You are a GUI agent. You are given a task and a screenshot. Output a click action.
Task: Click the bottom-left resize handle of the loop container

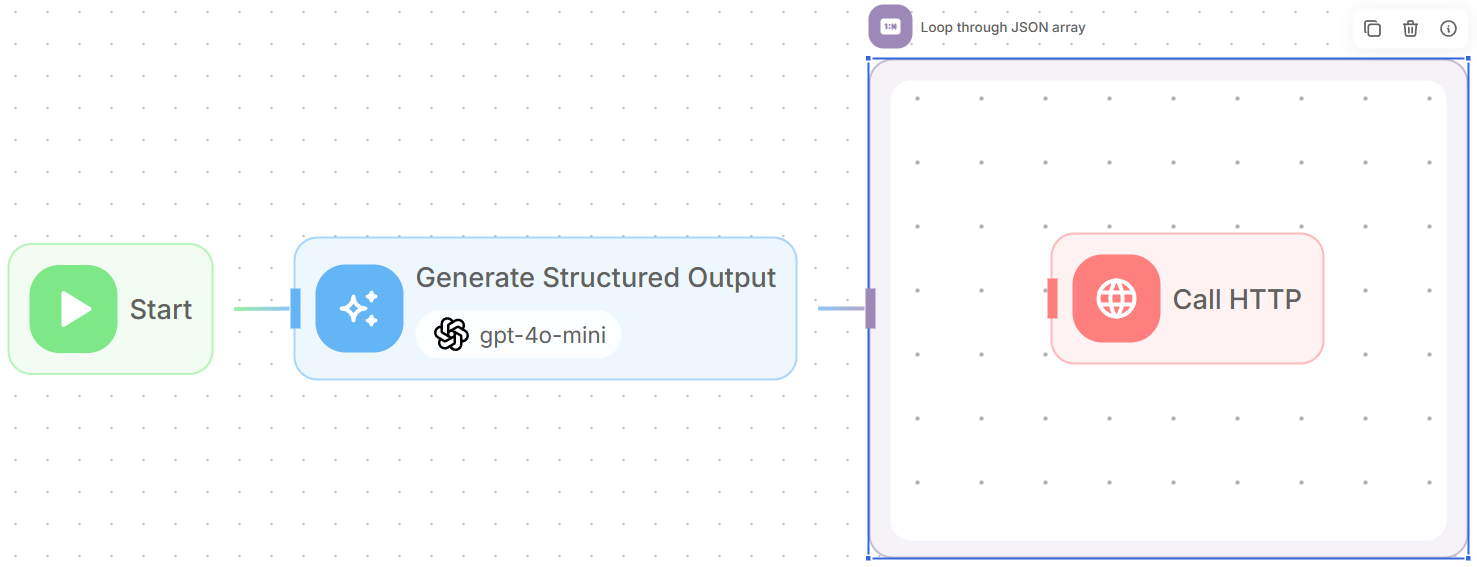[869, 557]
